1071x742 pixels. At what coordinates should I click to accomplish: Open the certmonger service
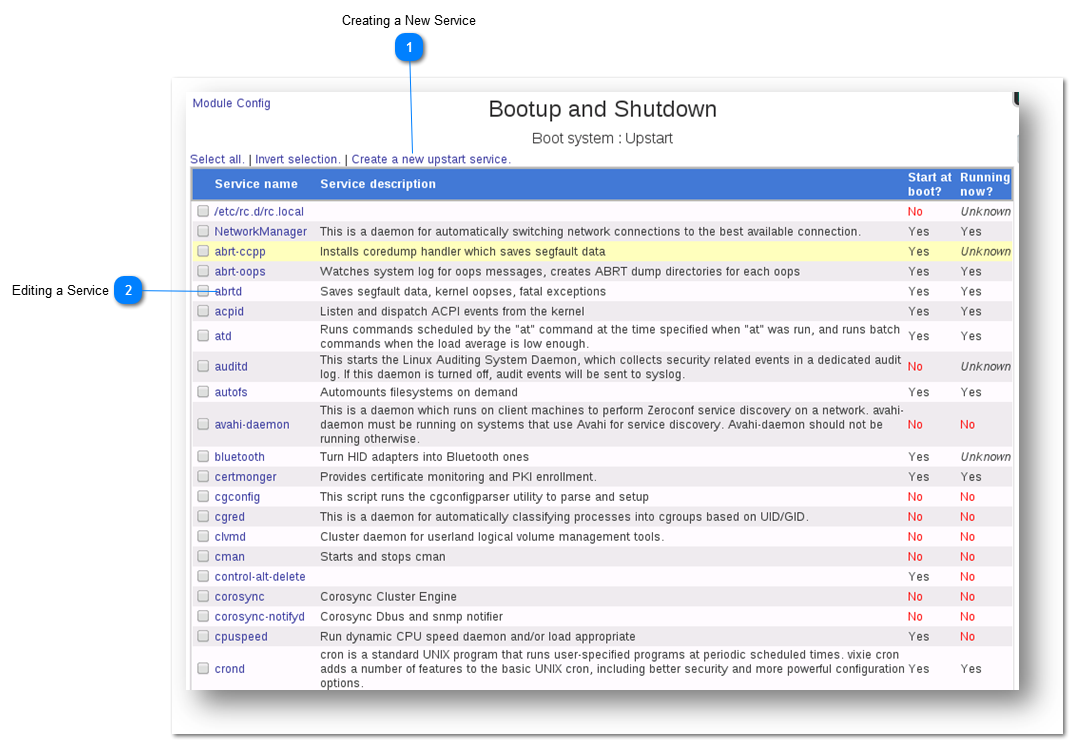244,476
